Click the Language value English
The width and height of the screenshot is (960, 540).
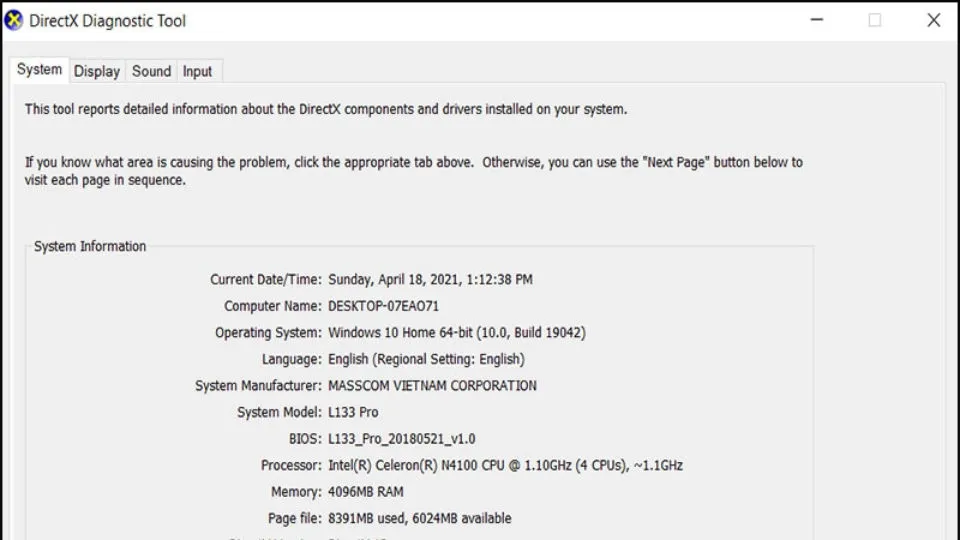click(x=426, y=359)
